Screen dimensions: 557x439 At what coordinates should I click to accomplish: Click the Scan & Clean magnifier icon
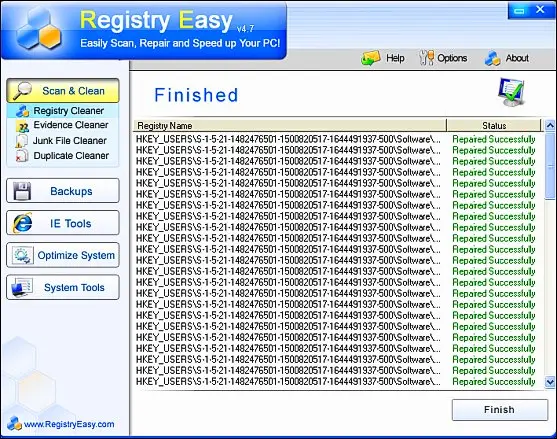22,91
